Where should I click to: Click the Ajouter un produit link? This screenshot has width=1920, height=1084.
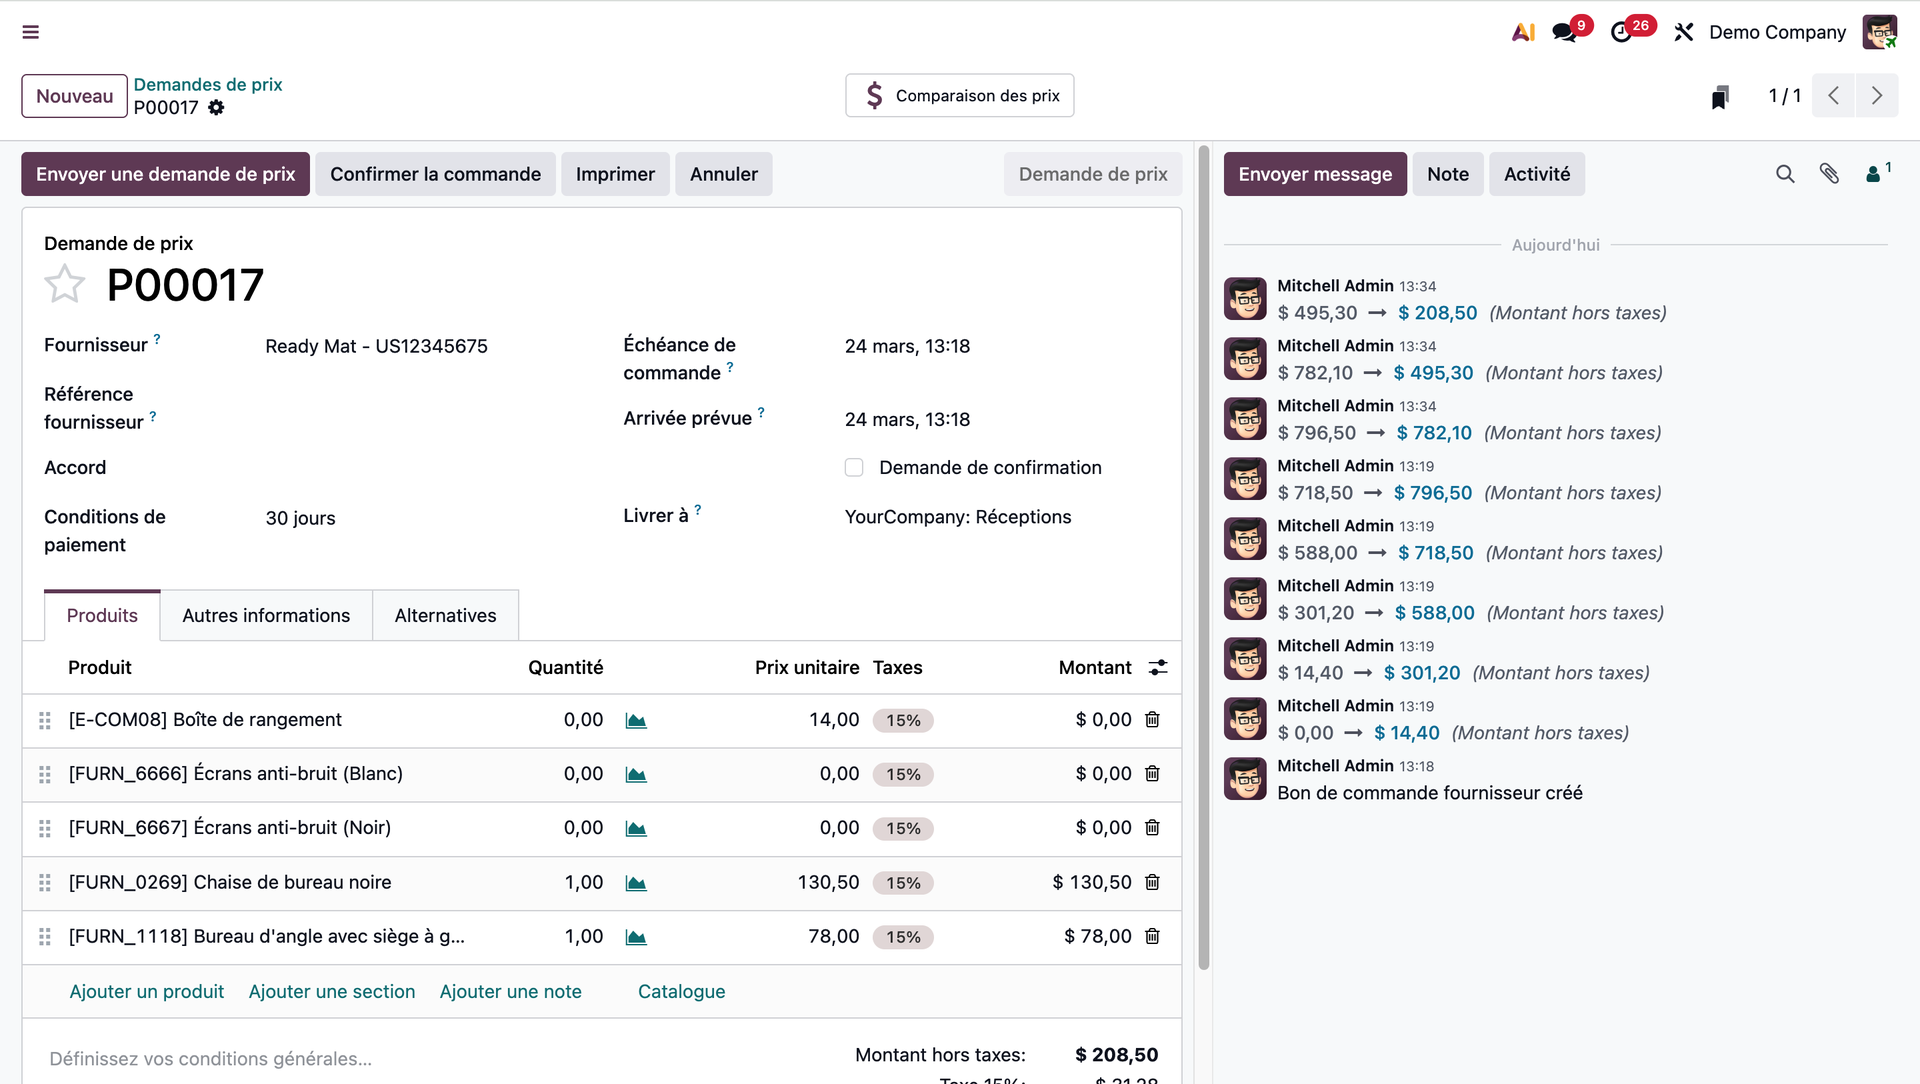click(x=147, y=992)
